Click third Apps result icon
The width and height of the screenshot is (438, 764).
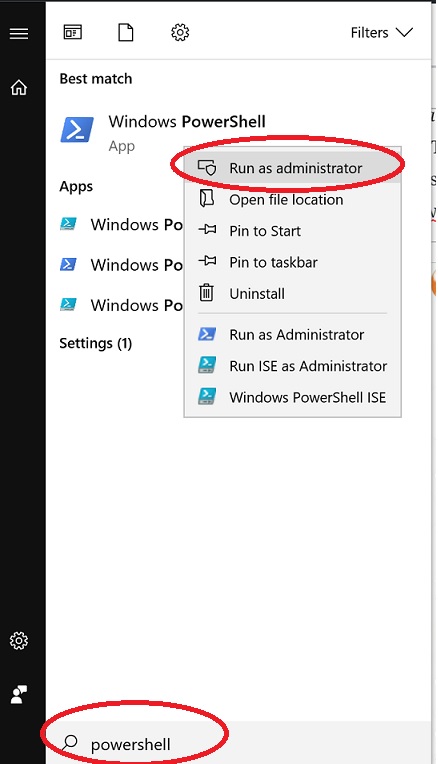(68, 304)
